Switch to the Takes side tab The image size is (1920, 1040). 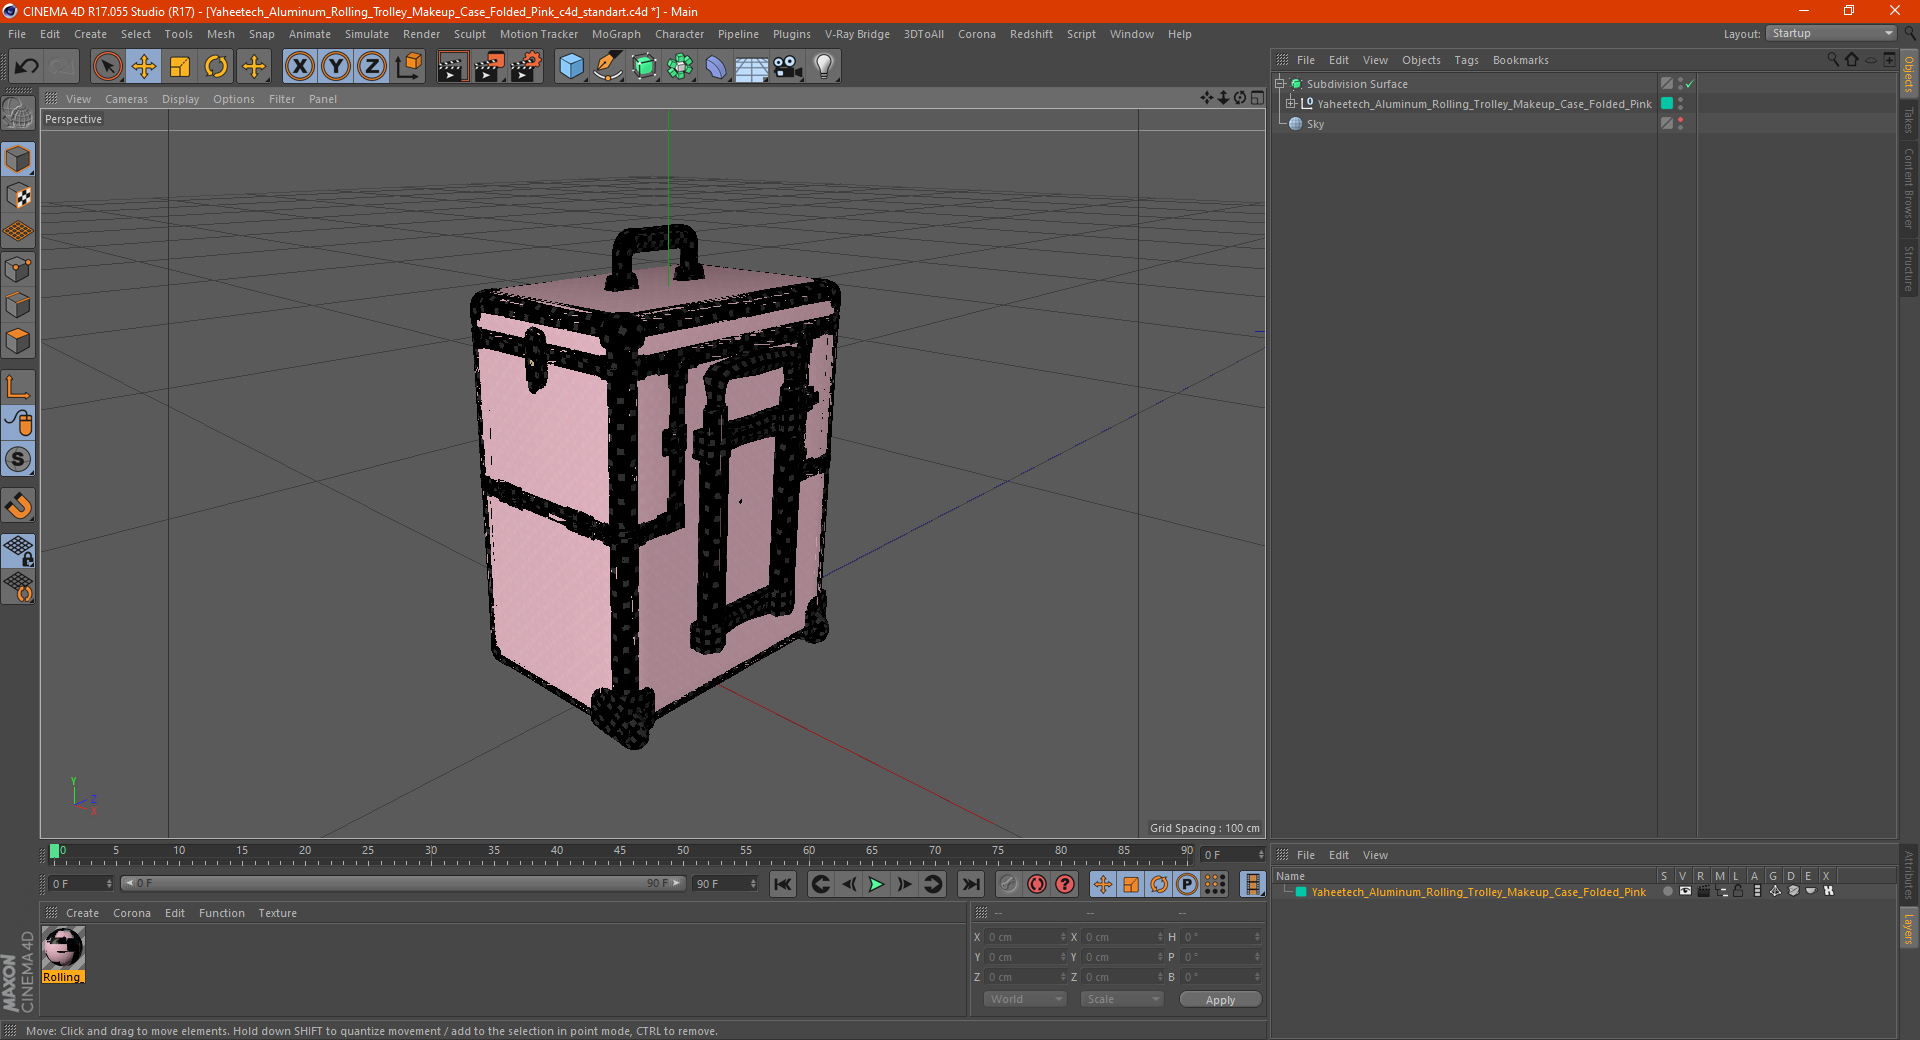[1909, 120]
